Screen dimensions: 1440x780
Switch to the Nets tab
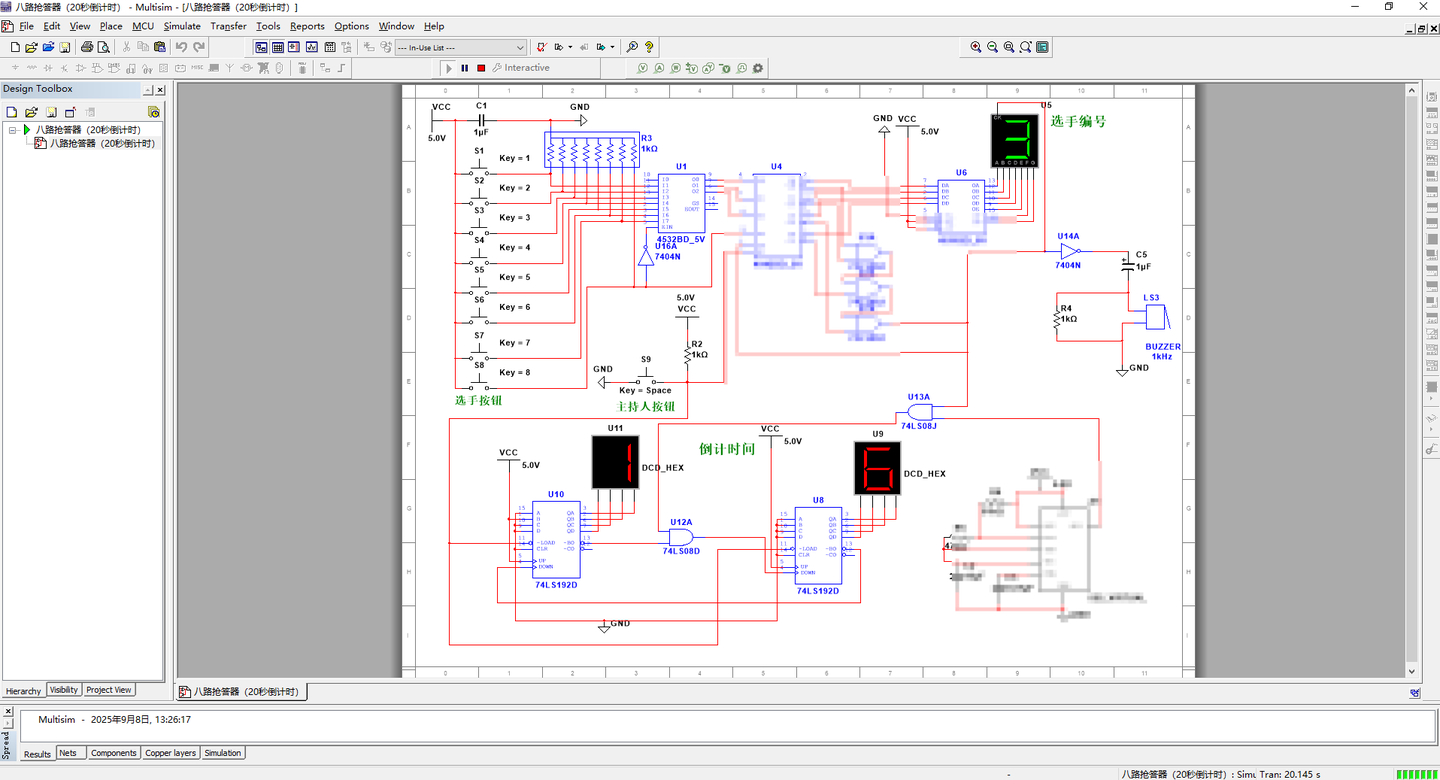[67, 753]
